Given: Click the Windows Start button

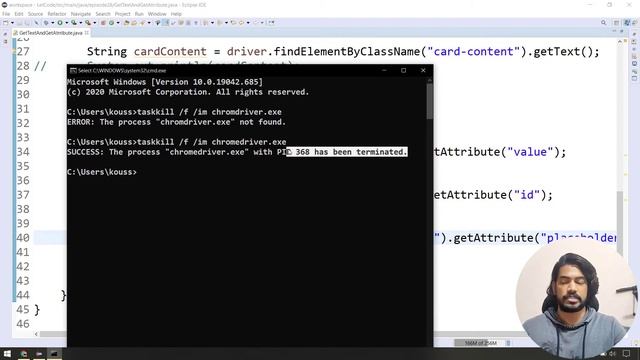Looking at the screenshot, I should point(7,353).
